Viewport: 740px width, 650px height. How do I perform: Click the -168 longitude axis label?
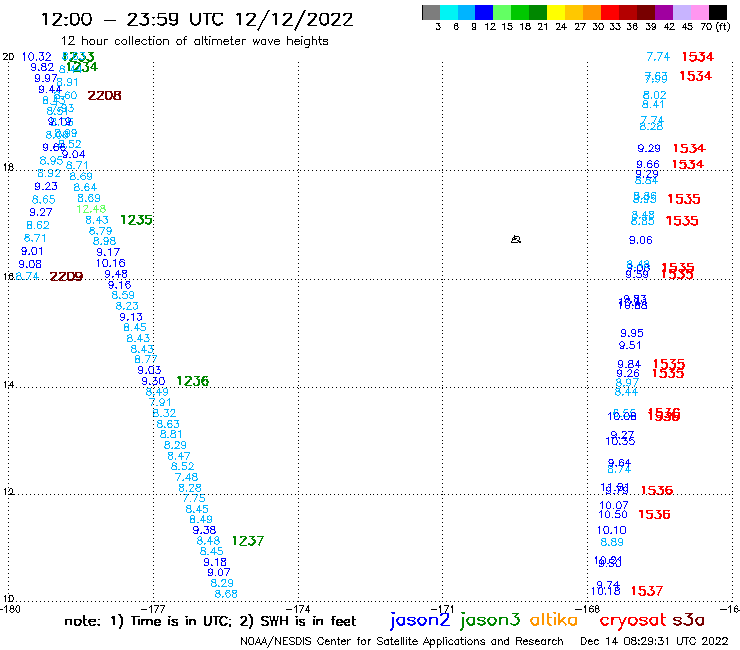coord(589,609)
